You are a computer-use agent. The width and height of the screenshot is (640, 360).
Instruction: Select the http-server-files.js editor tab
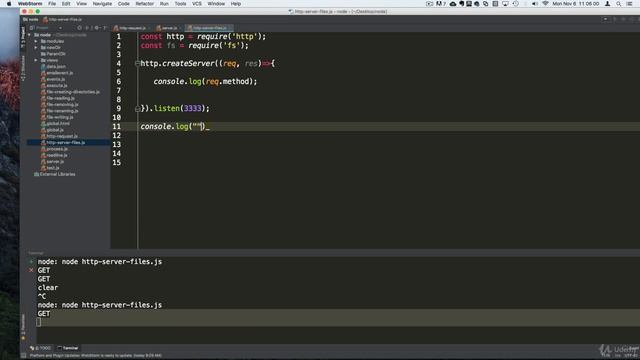[209, 28]
